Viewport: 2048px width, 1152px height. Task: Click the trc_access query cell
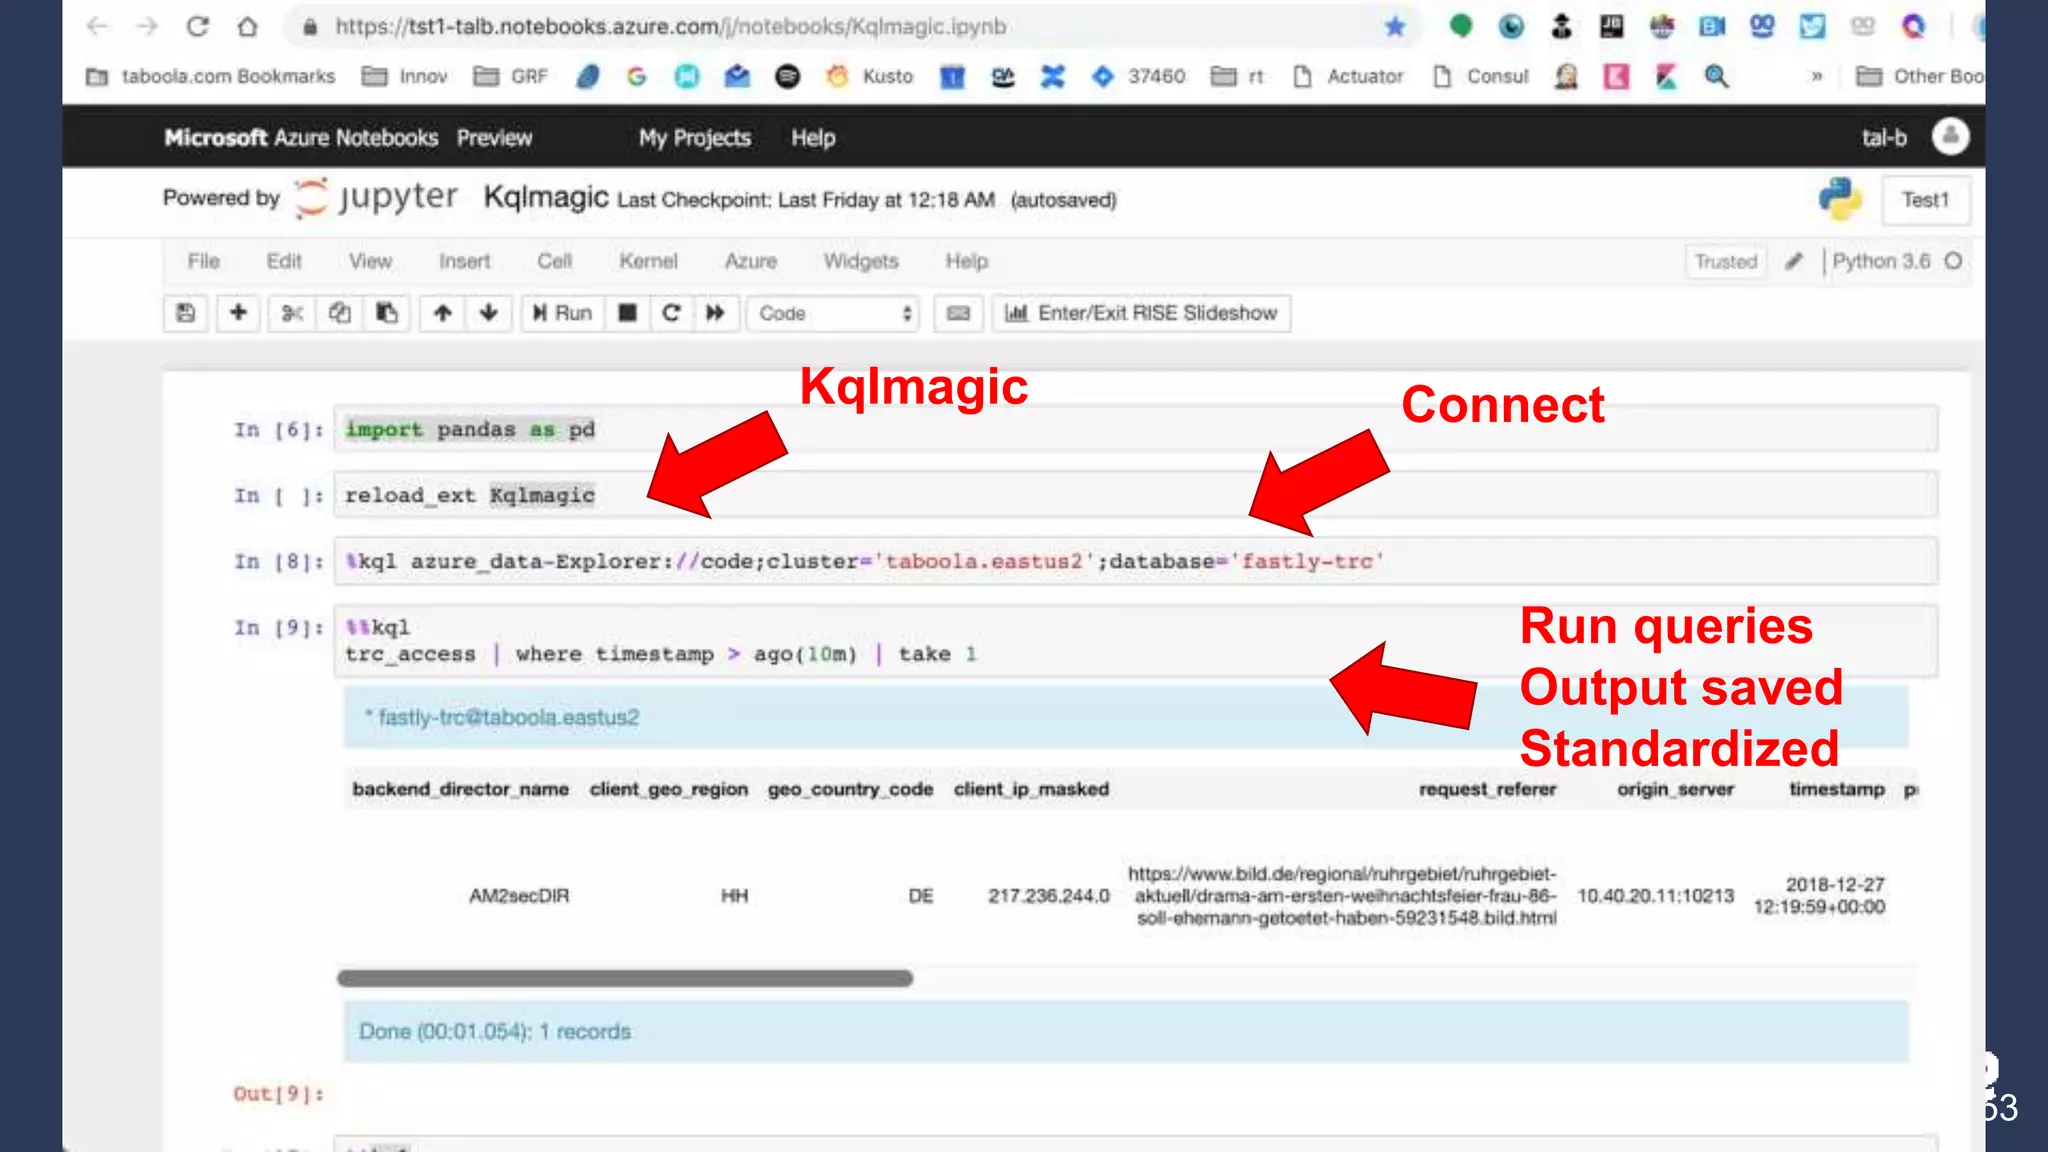tap(1136, 641)
